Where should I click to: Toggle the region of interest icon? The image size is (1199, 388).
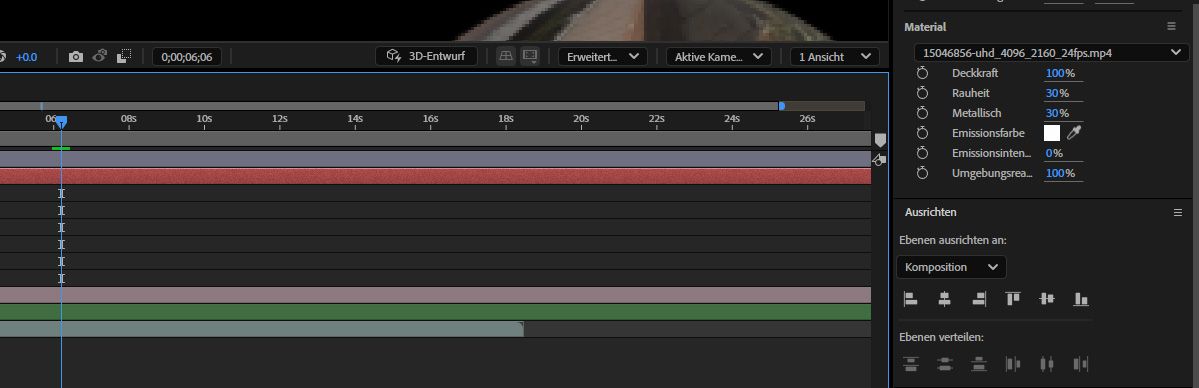[124, 57]
